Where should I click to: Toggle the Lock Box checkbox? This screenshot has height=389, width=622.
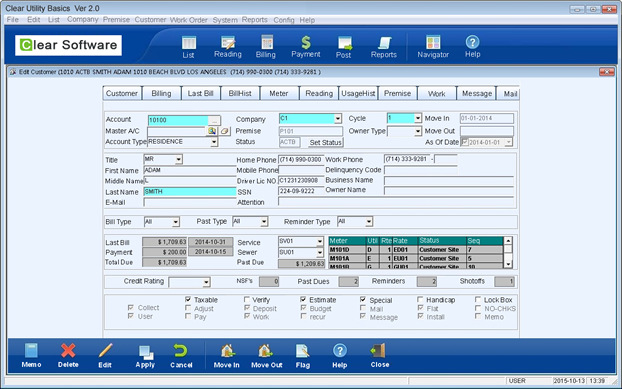coord(478,299)
